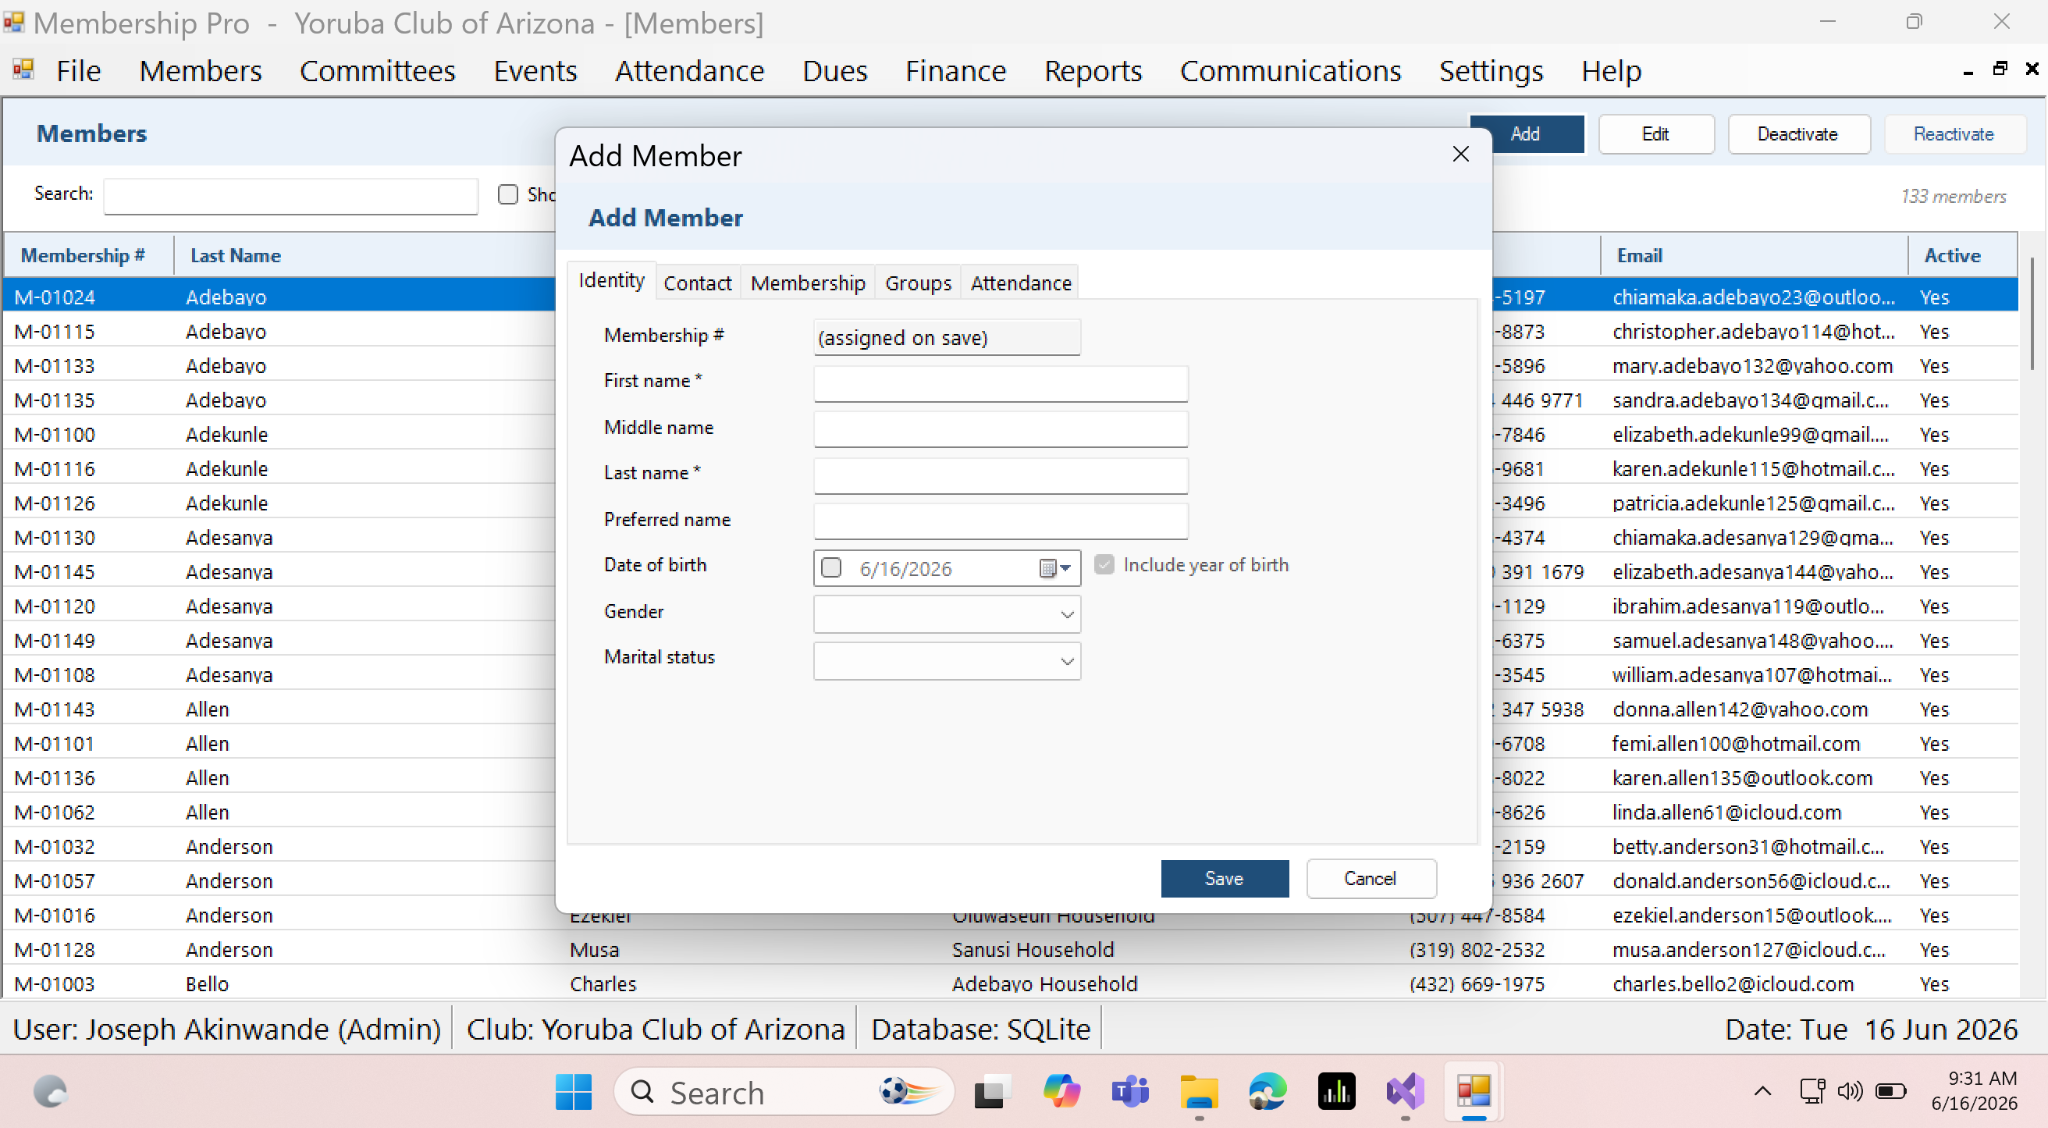The image size is (2048, 1128).
Task: Open the Dues menu
Action: click(835, 71)
